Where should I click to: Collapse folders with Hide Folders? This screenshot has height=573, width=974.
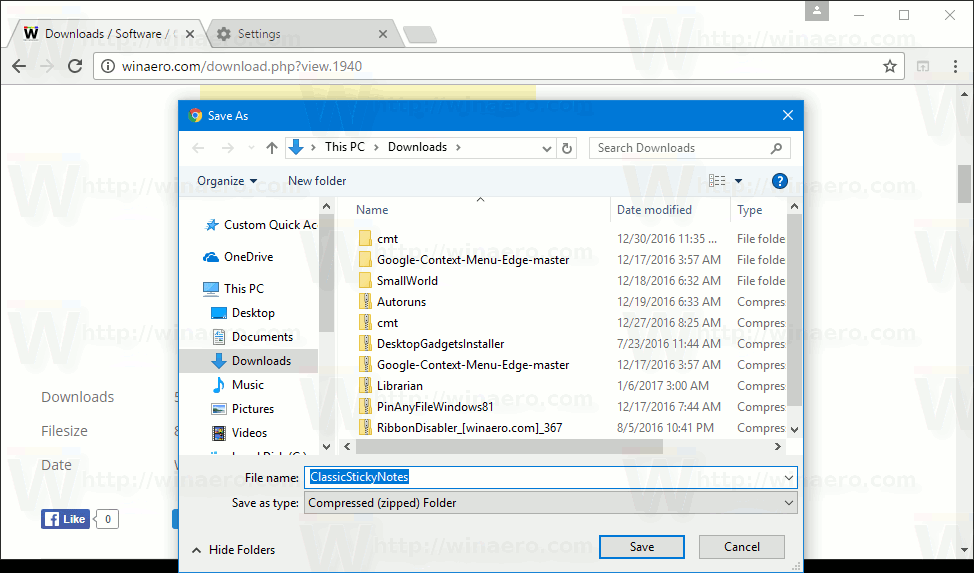(234, 550)
